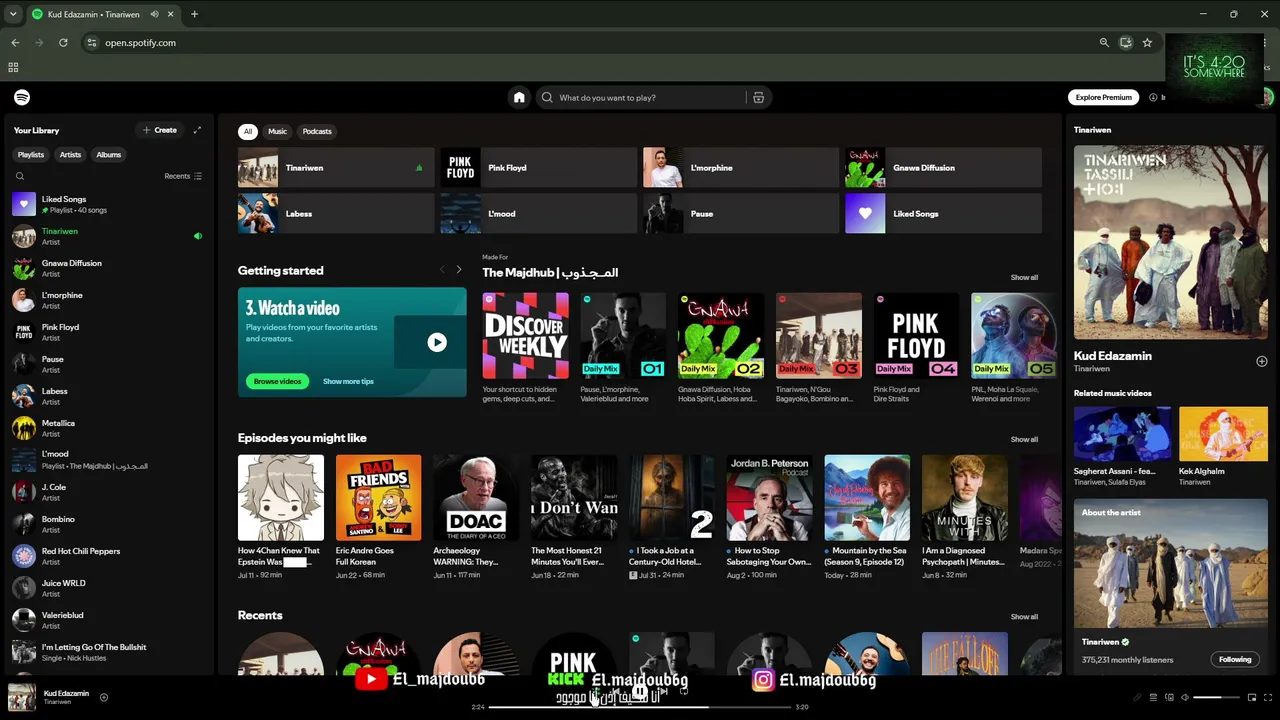Bookmark this page with the star icon

(x=1147, y=43)
